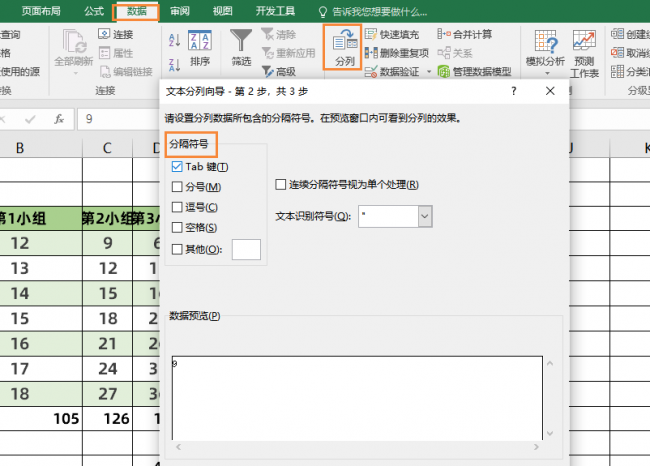Check the 空格 space delimiter checkbox
This screenshot has width=650, height=466.
177,227
